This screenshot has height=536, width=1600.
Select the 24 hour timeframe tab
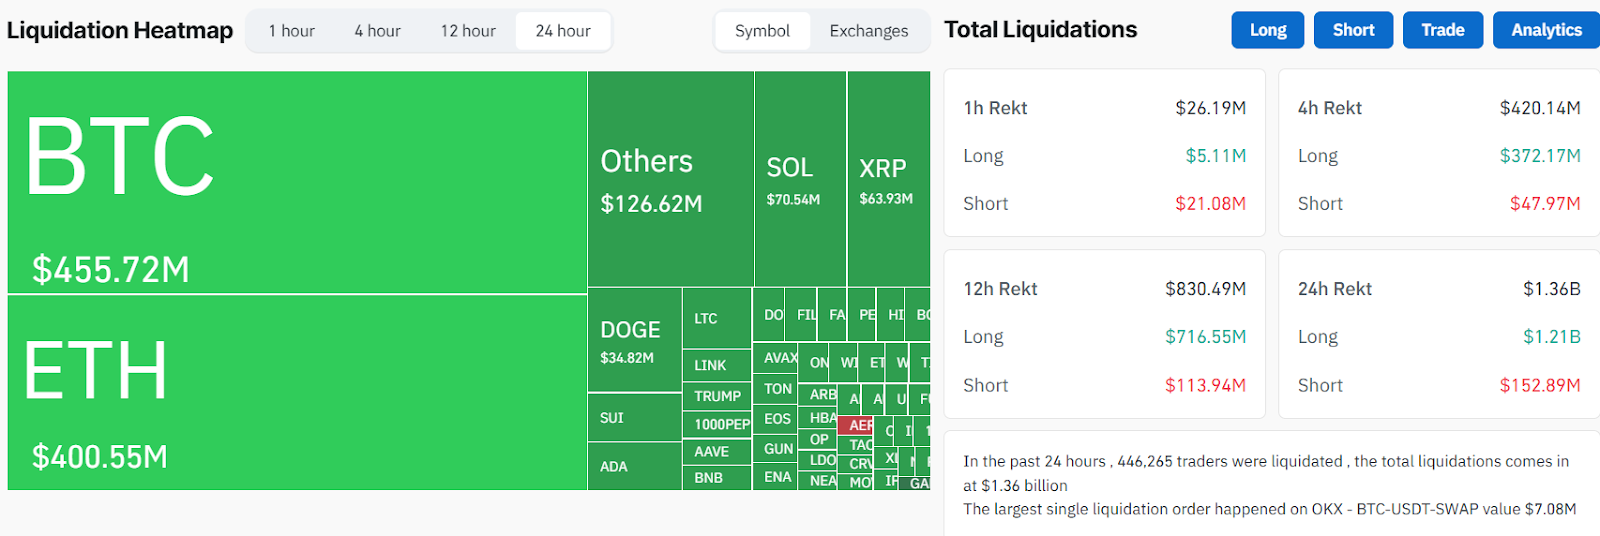pos(563,31)
